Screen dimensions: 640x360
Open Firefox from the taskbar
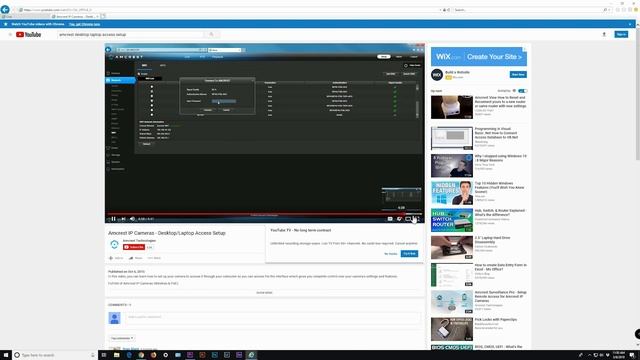153,355
